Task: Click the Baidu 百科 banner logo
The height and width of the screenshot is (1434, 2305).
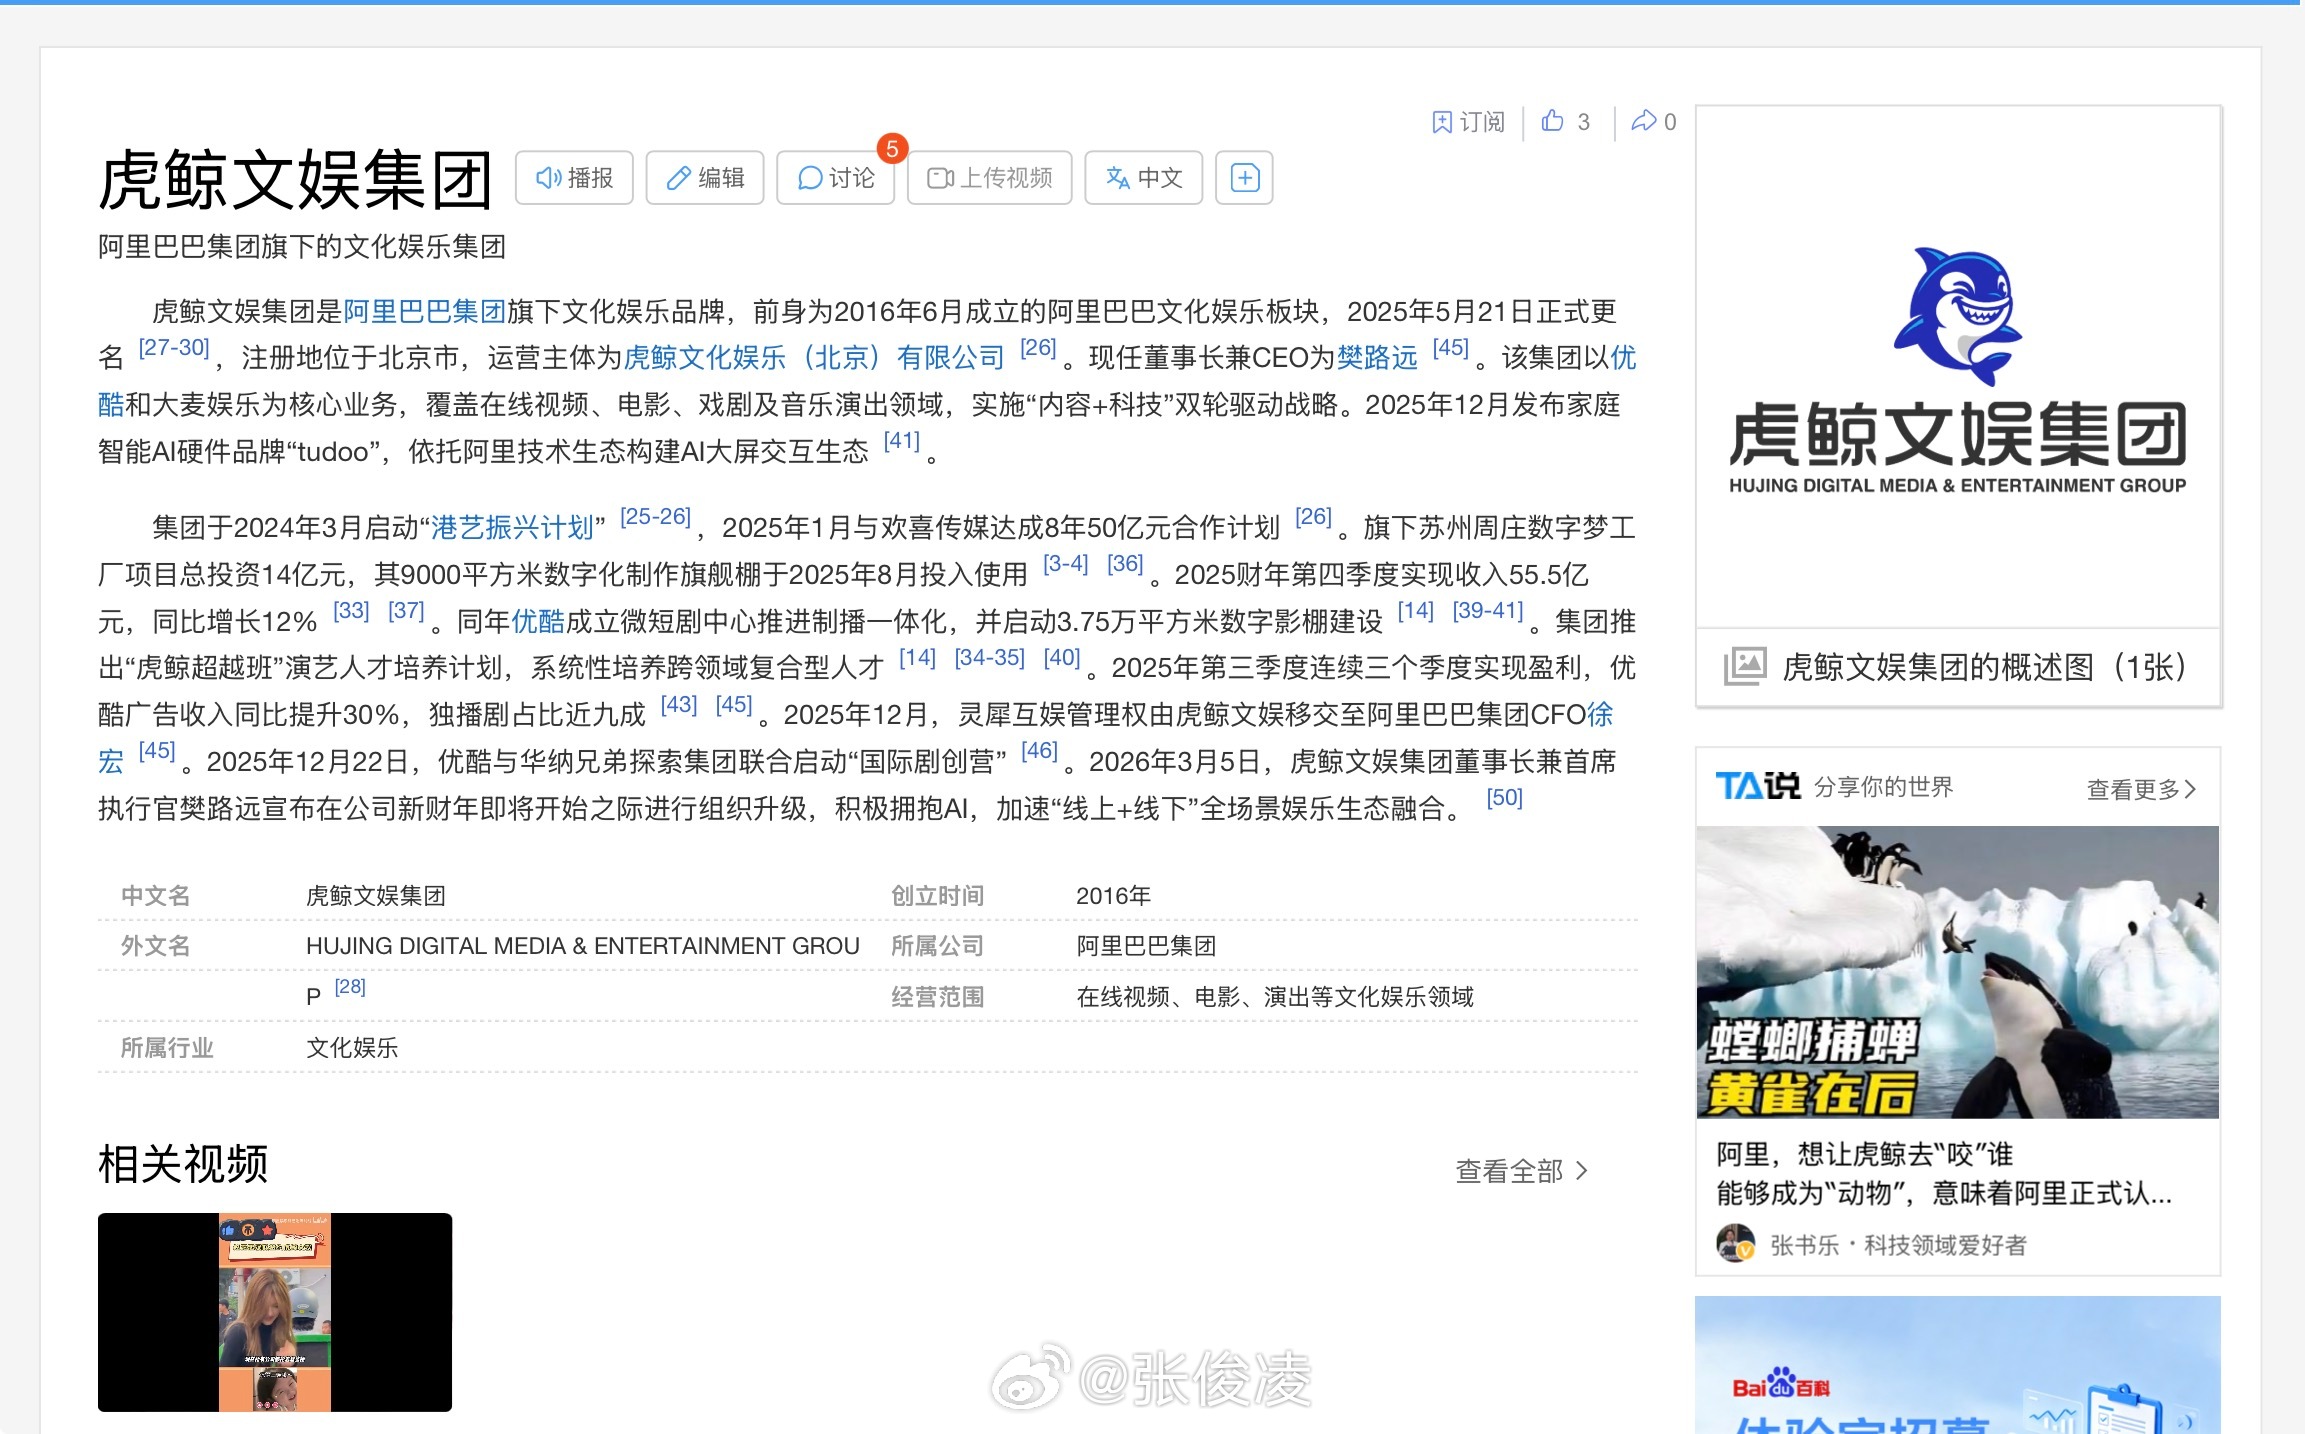Action: pyautogui.click(x=1781, y=1386)
